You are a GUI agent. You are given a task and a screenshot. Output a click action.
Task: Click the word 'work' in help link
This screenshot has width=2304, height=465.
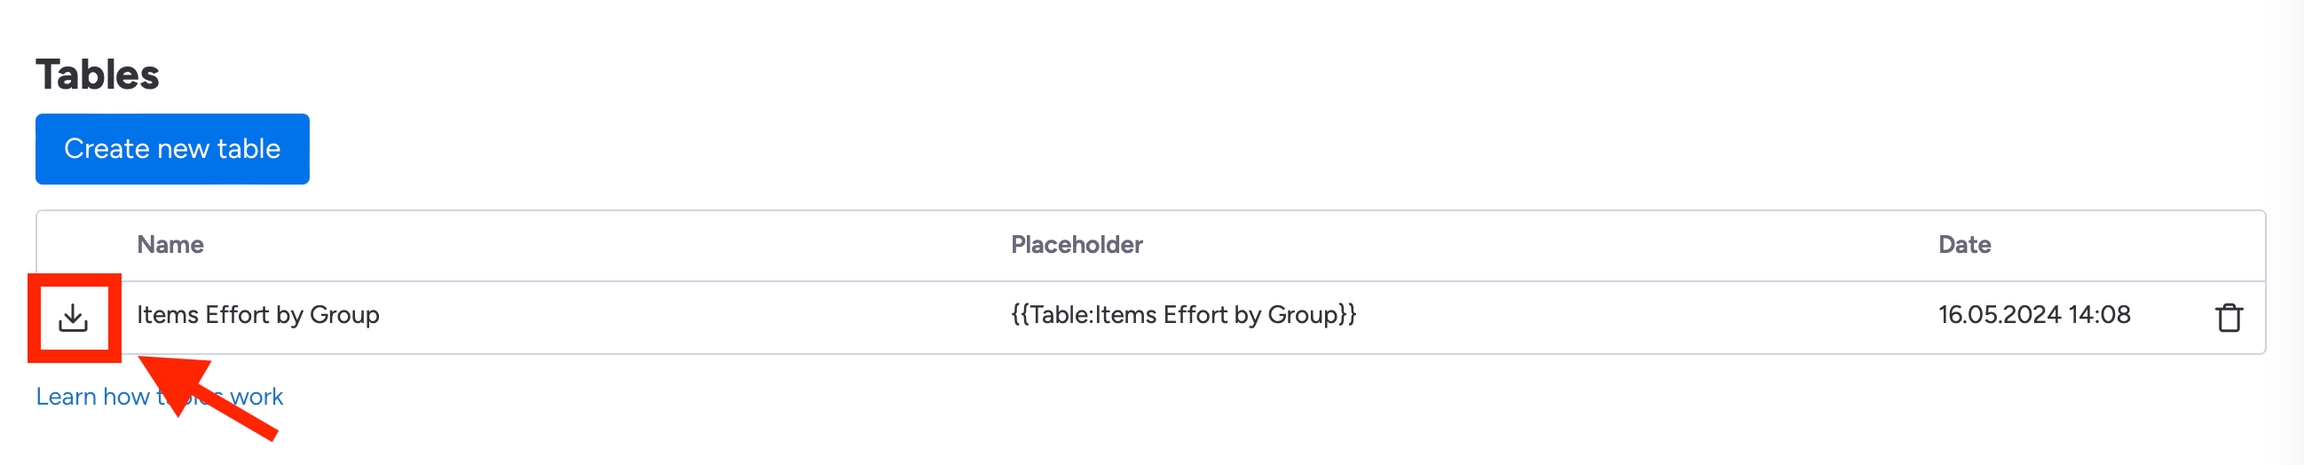pos(258,397)
